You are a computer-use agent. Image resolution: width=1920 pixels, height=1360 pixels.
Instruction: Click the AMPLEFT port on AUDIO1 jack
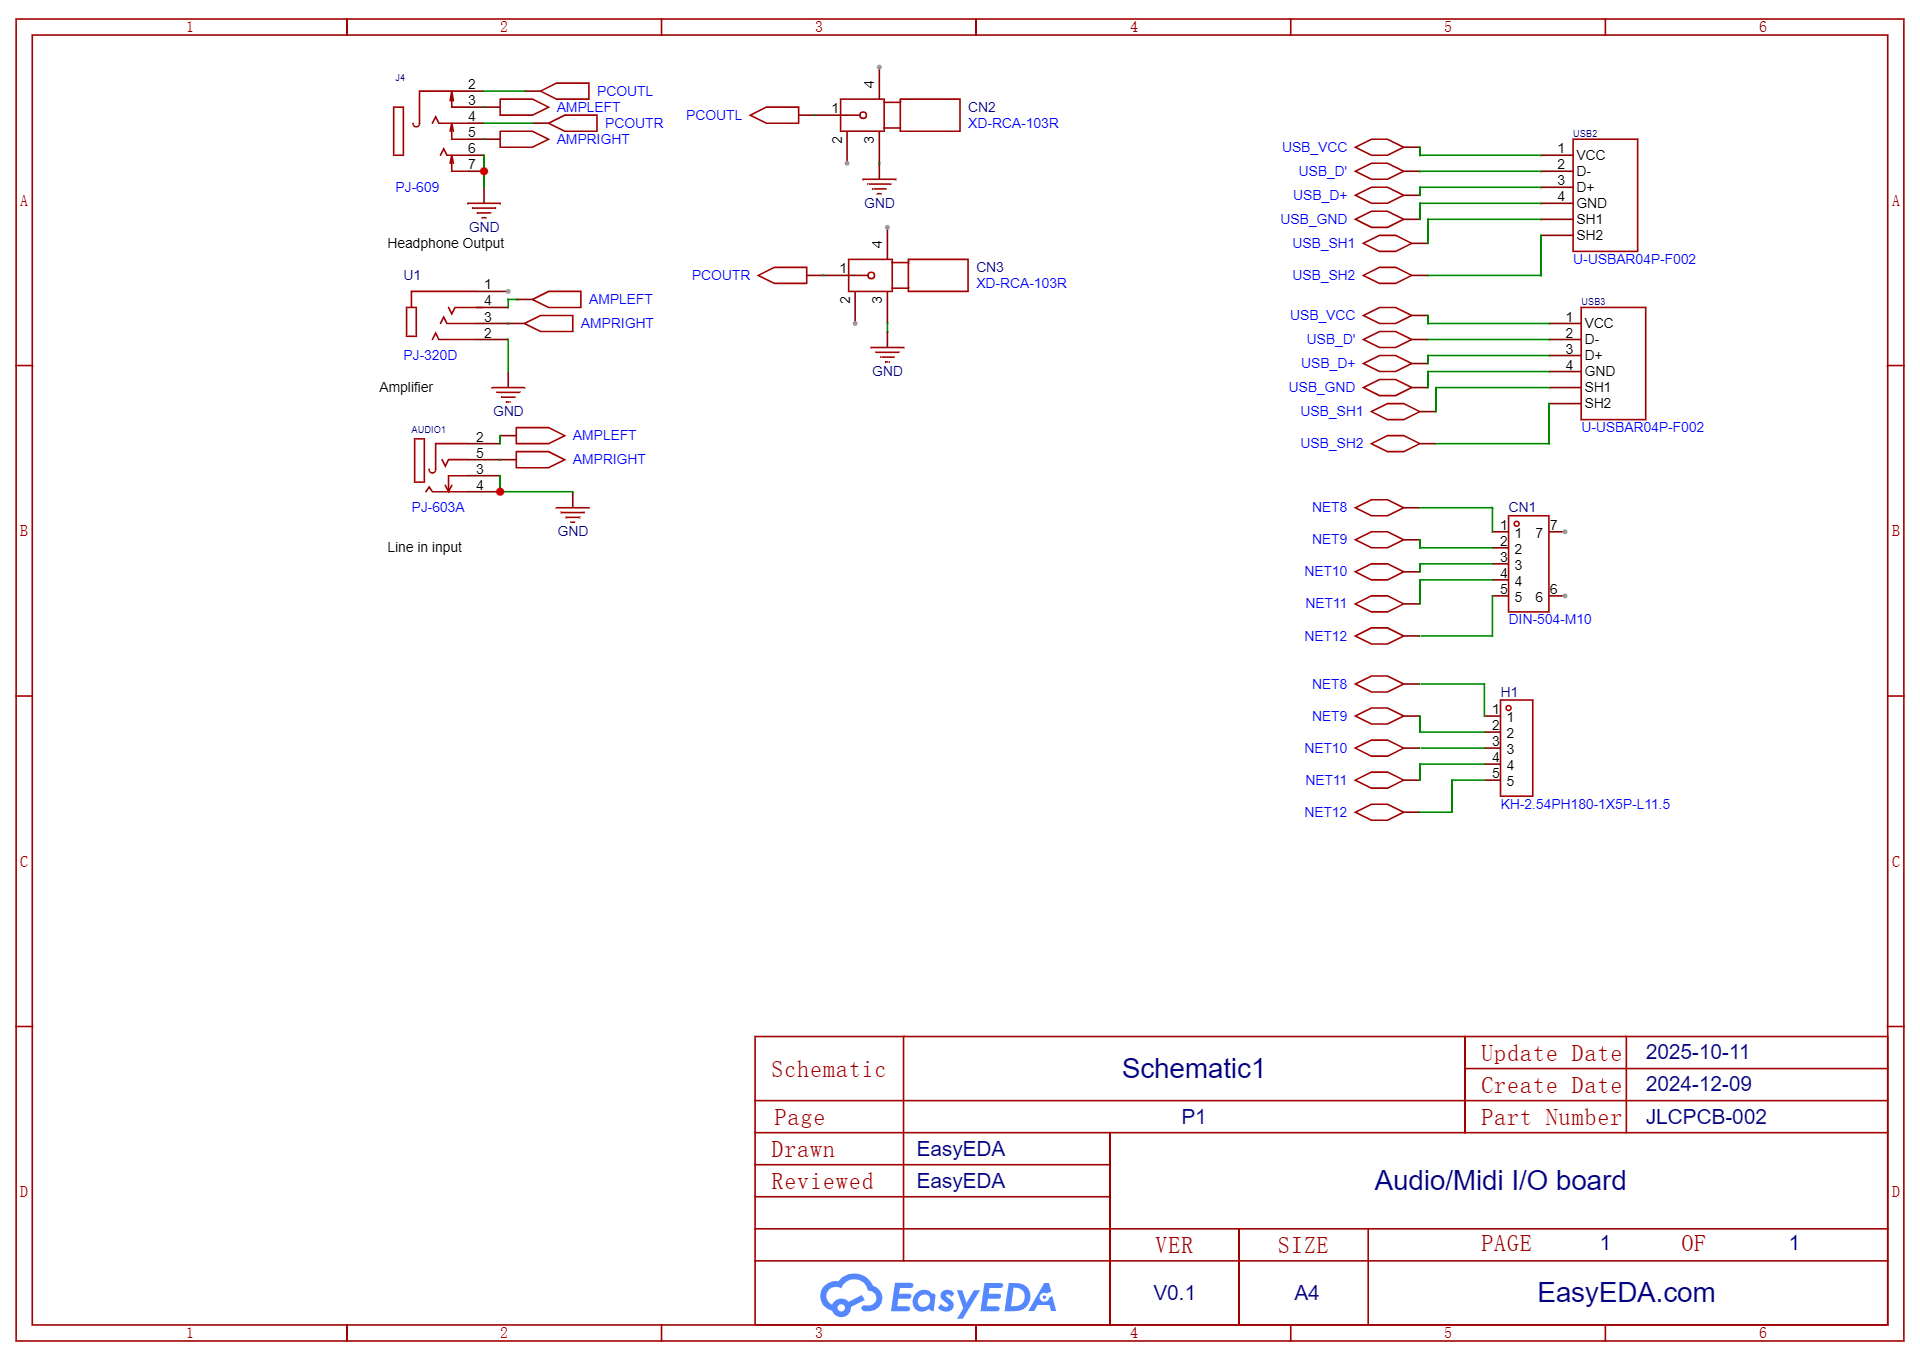tap(540, 435)
